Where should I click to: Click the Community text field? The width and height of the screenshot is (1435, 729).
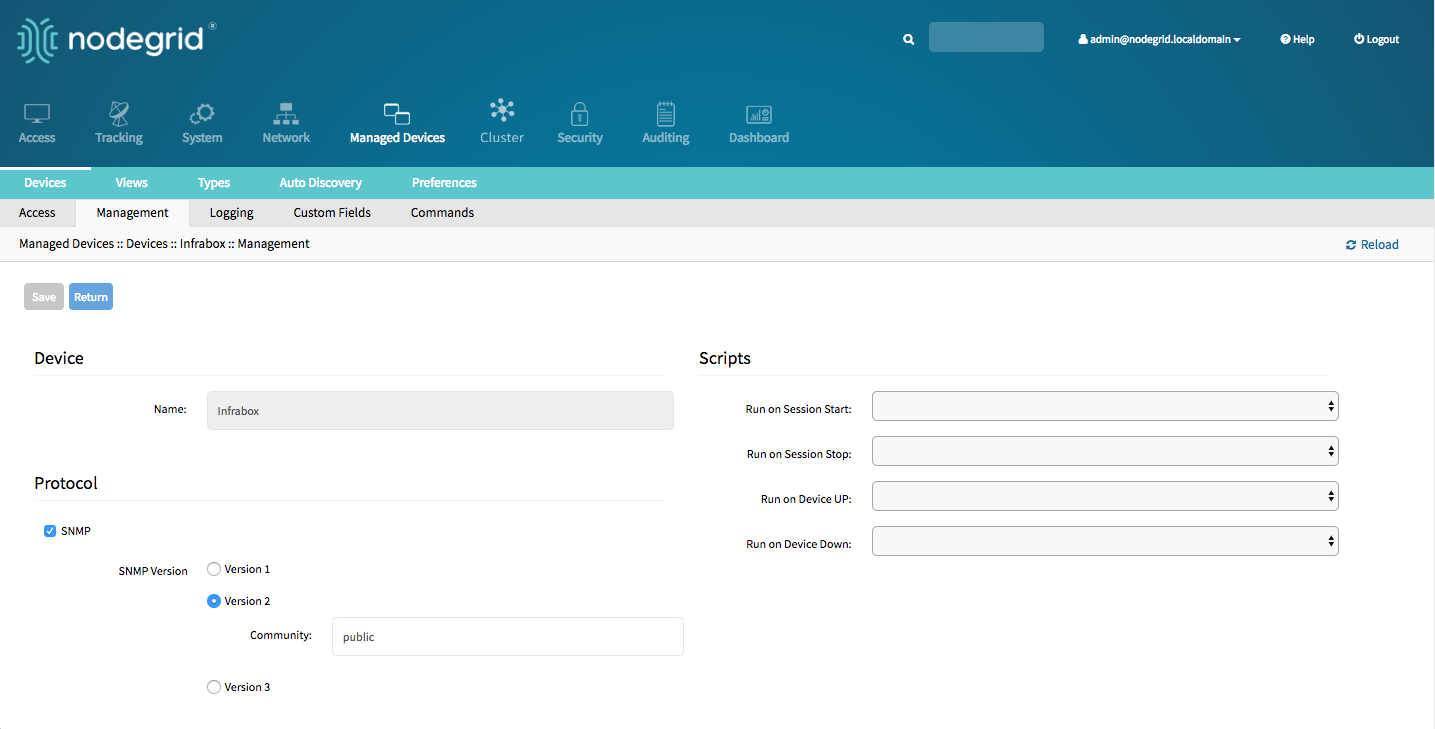508,636
